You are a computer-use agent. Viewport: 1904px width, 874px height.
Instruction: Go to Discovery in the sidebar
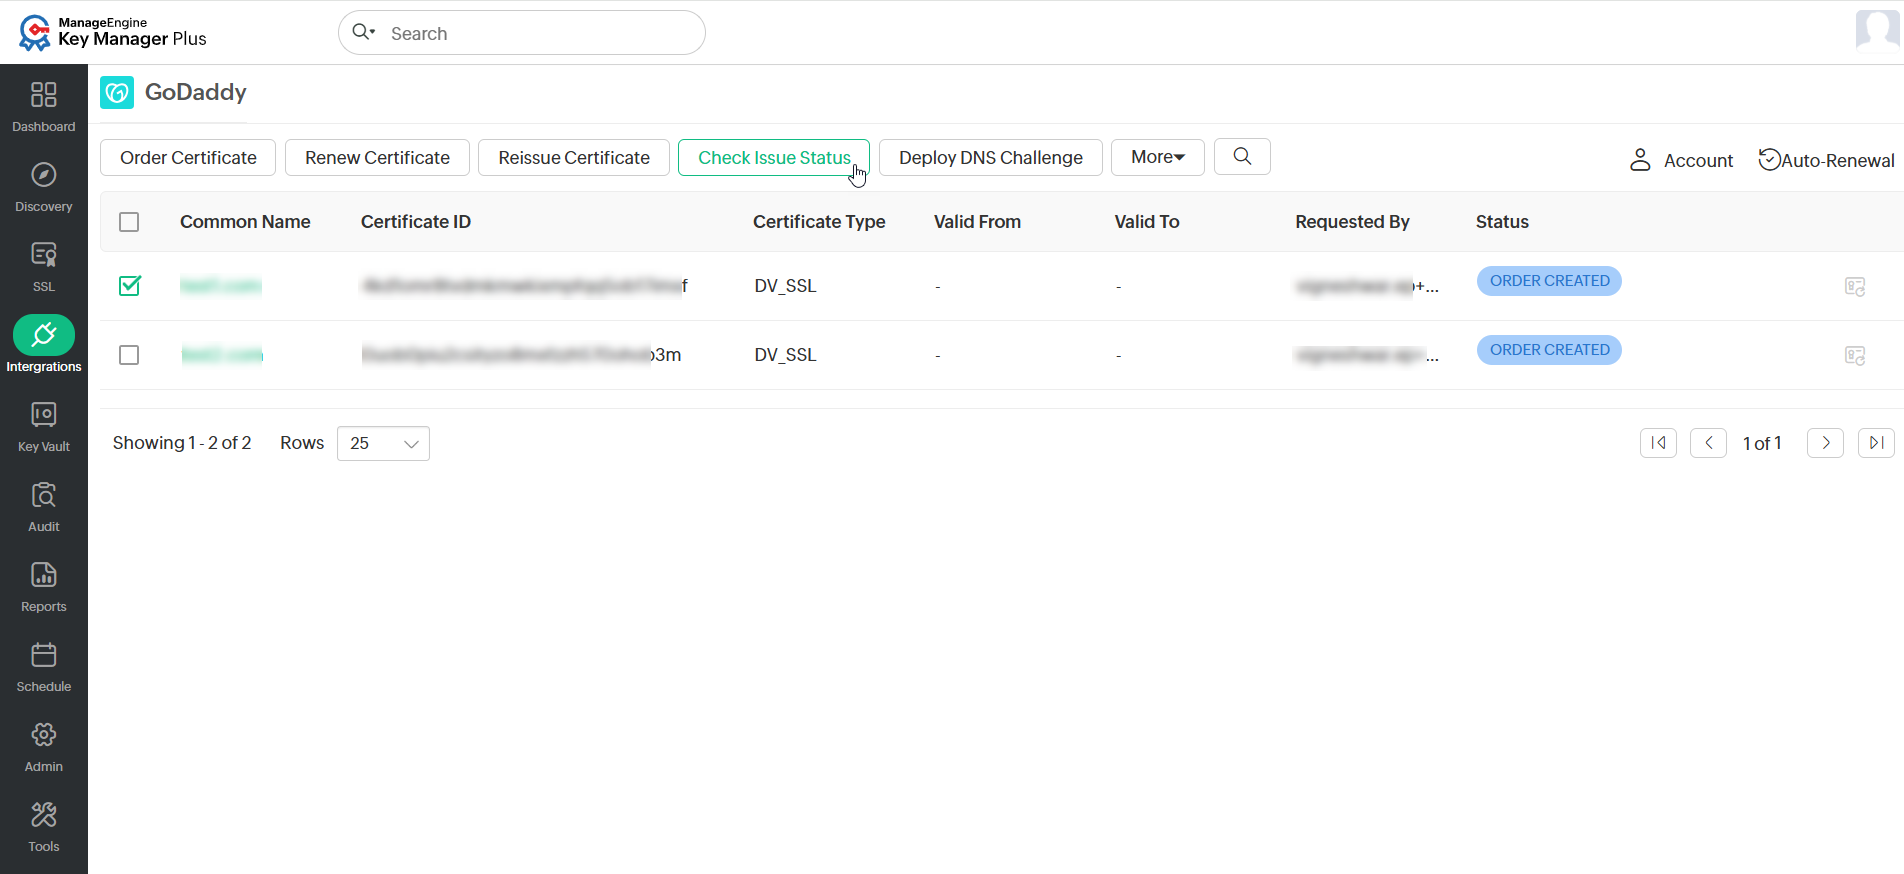(x=44, y=187)
